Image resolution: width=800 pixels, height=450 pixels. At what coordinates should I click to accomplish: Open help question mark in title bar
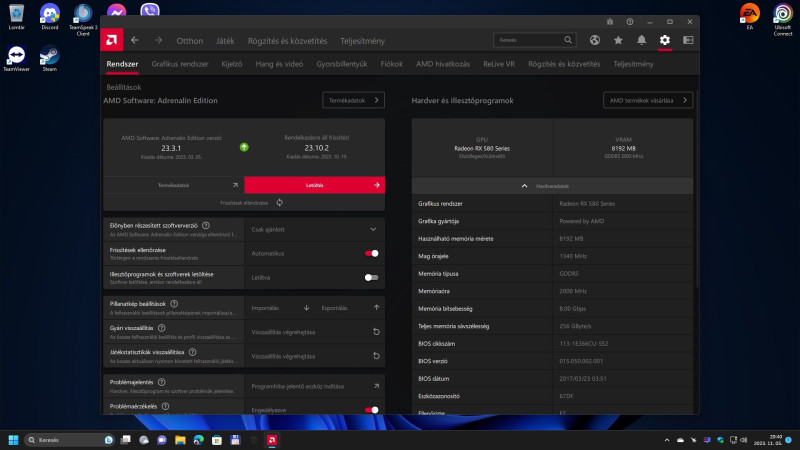point(630,22)
